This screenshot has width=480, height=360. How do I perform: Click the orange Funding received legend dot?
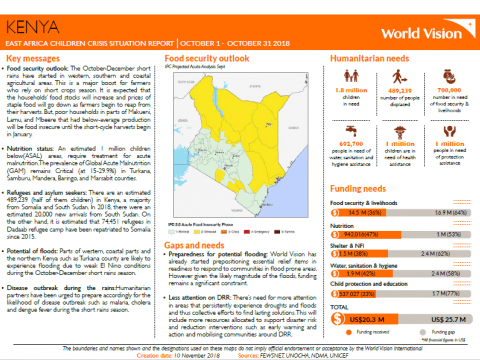[349, 332]
